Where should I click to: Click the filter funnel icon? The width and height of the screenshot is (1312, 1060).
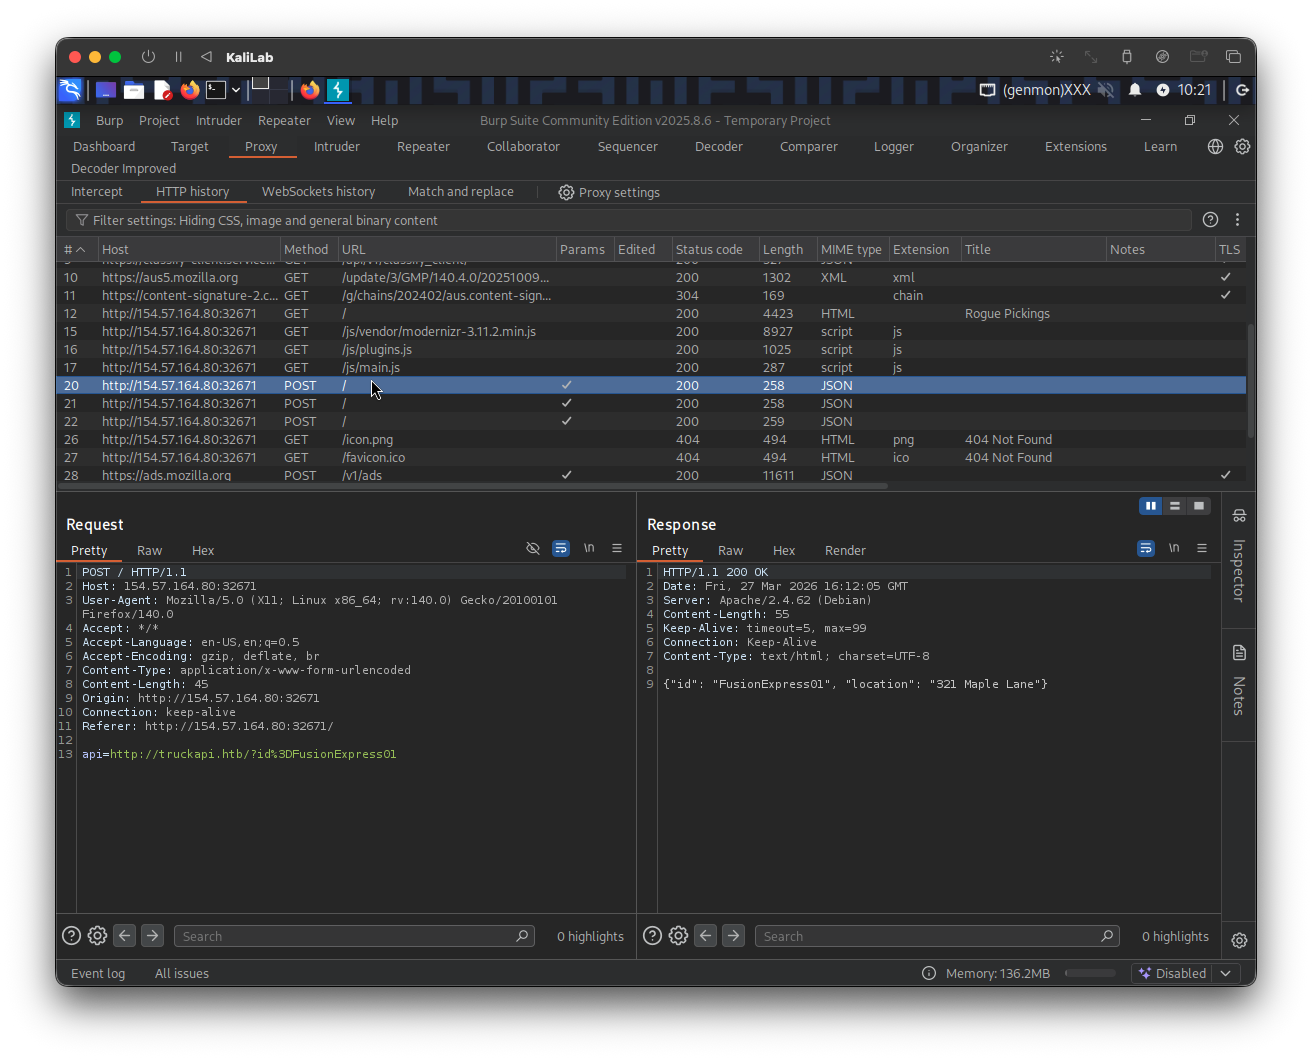(x=82, y=220)
